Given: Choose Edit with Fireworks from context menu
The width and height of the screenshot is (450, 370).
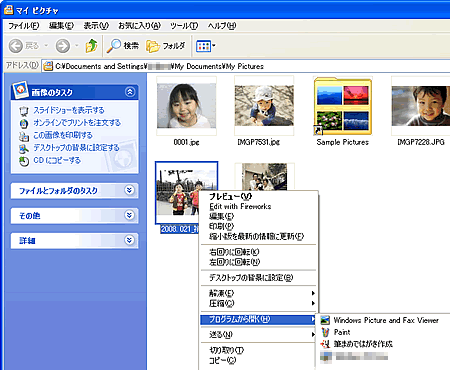Looking at the screenshot, I should pos(258,207).
